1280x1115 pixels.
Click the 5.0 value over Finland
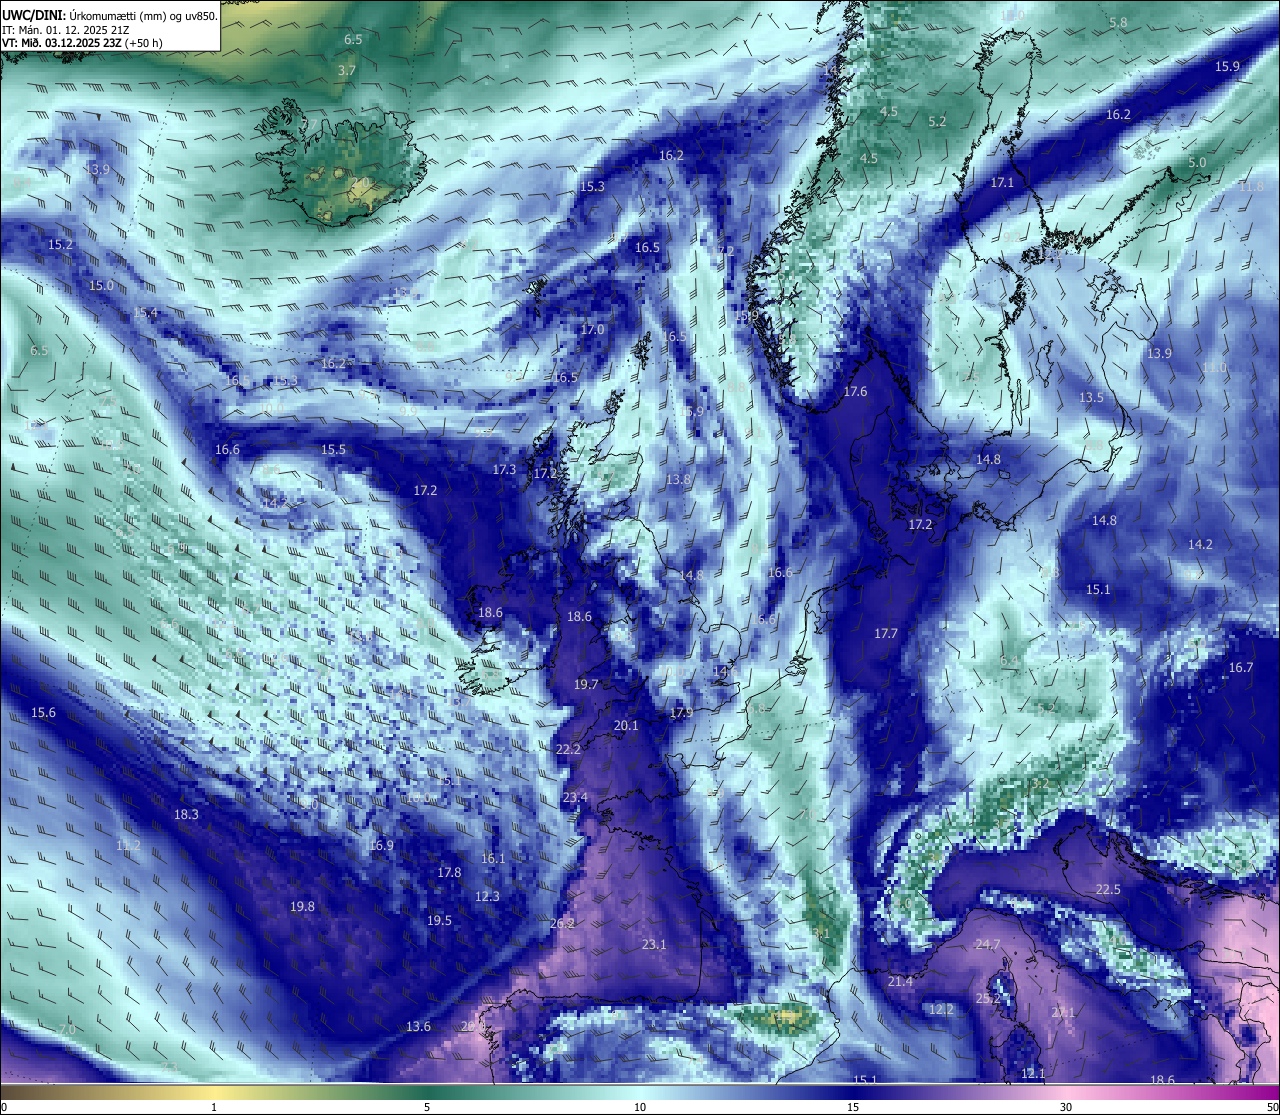point(1197,162)
